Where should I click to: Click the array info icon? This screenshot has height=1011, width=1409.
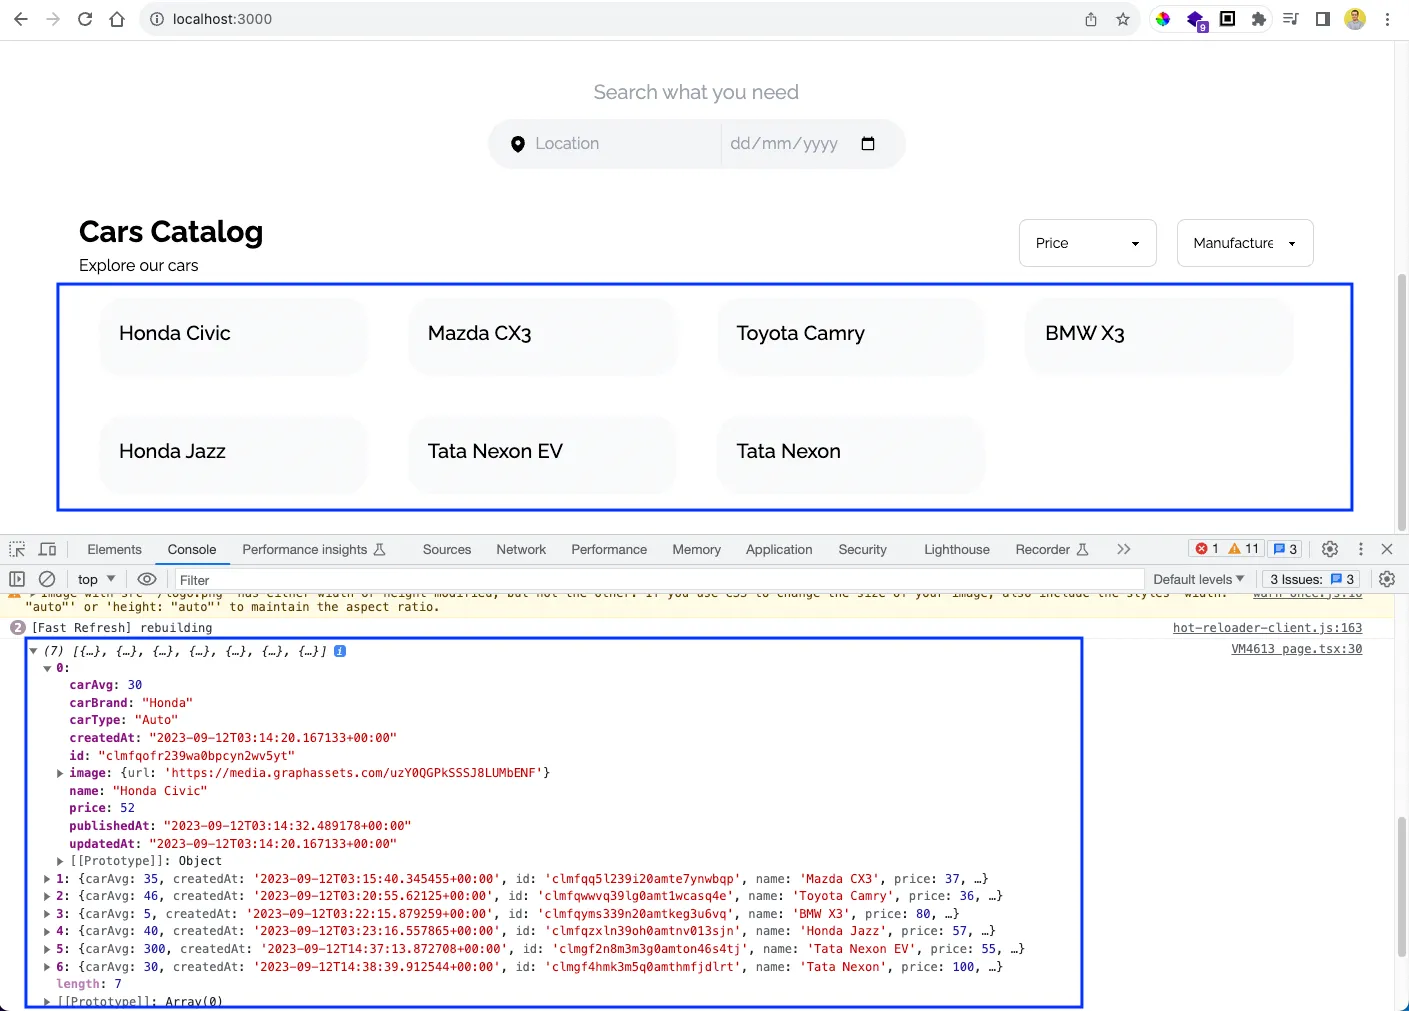(x=340, y=651)
